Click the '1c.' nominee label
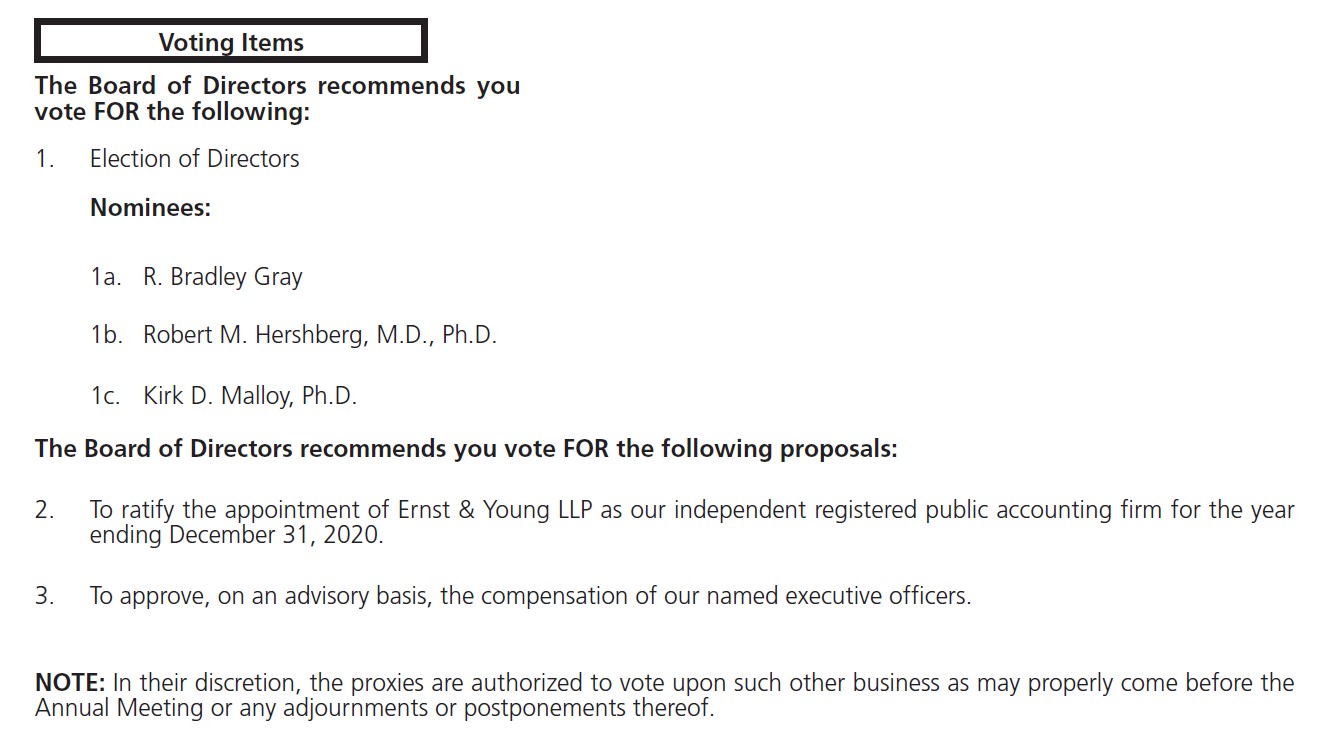This screenshot has width=1335, height=750. click(105, 395)
